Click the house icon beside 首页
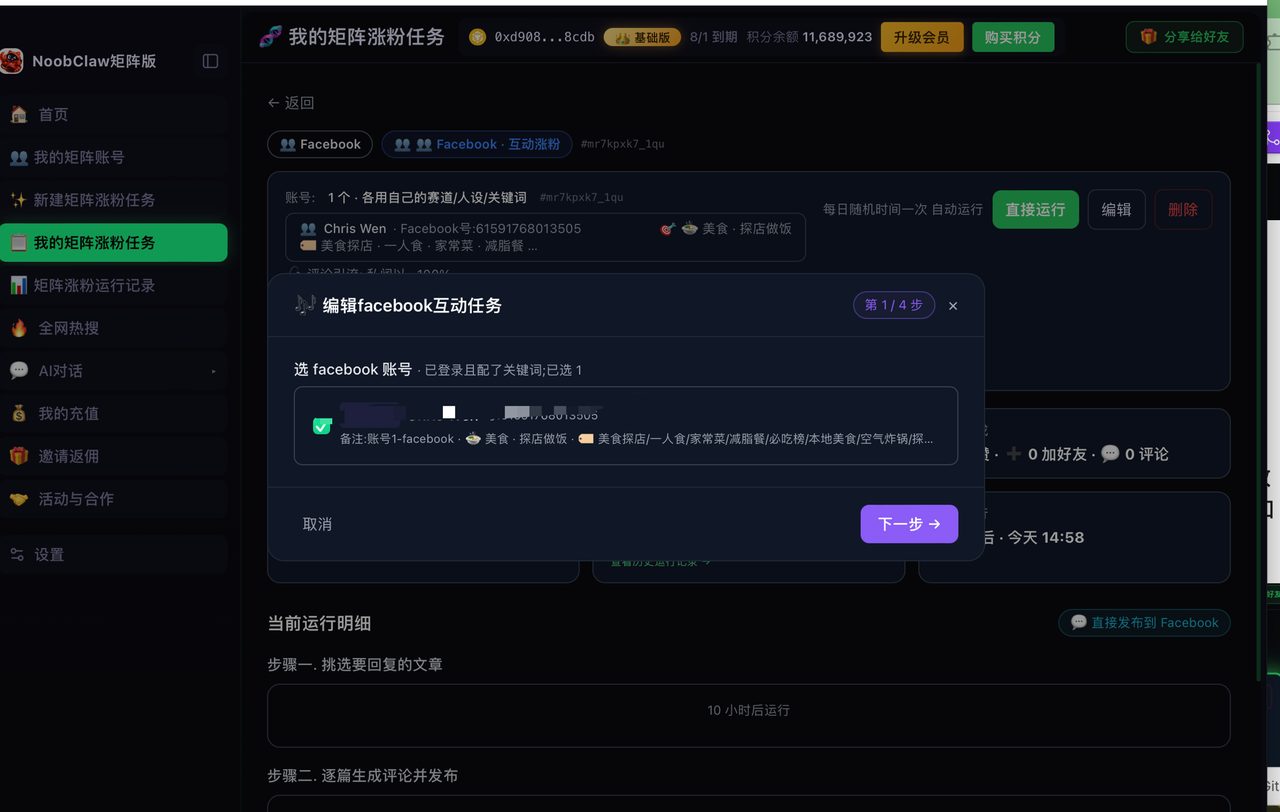Screen dimensions: 1280x812 (18, 114)
